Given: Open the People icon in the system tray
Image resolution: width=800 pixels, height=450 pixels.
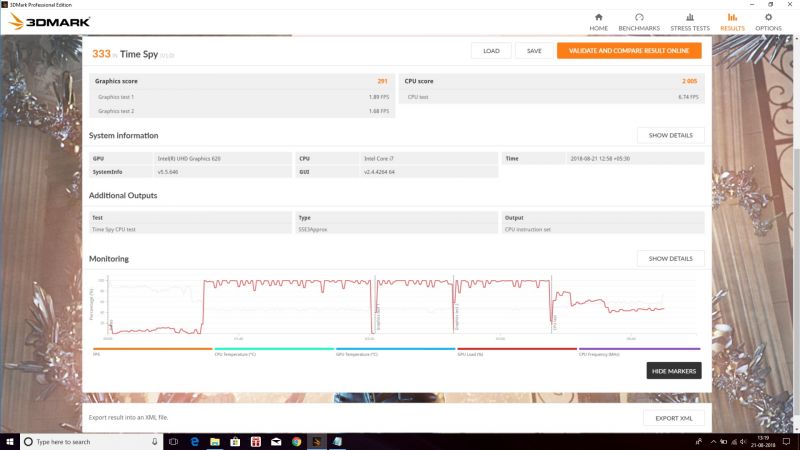Looking at the screenshot, I should (x=698, y=442).
